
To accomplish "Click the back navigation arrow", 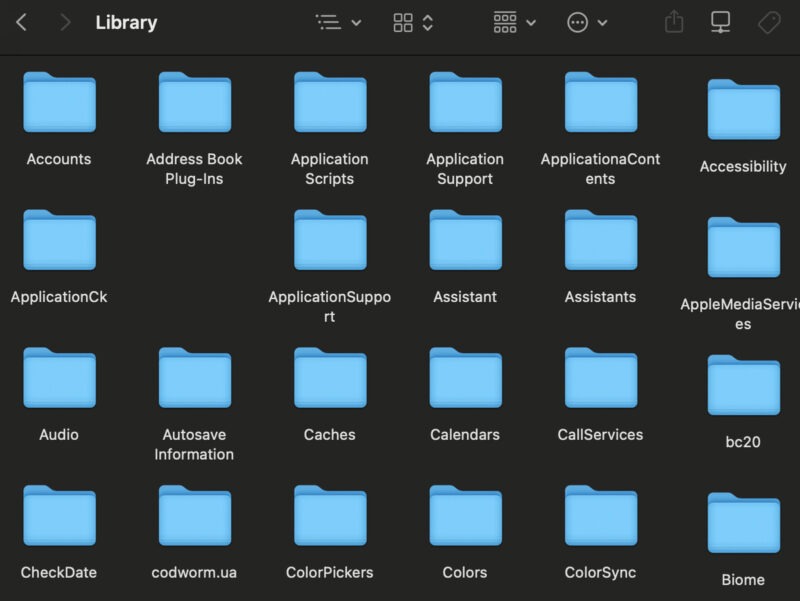I will tap(22, 22).
